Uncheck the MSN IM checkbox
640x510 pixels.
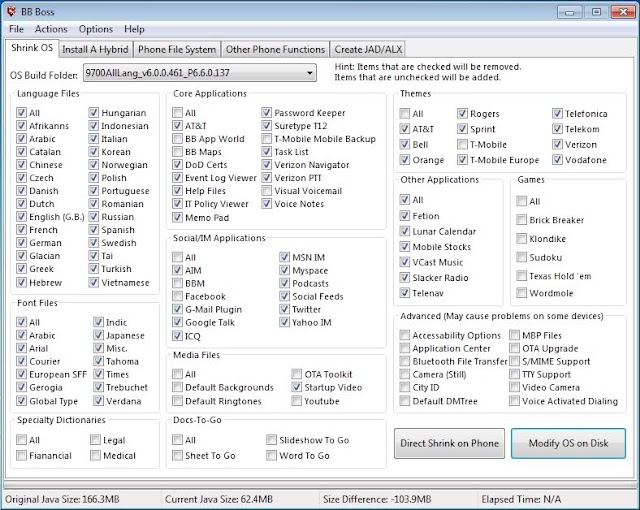[x=284, y=257]
